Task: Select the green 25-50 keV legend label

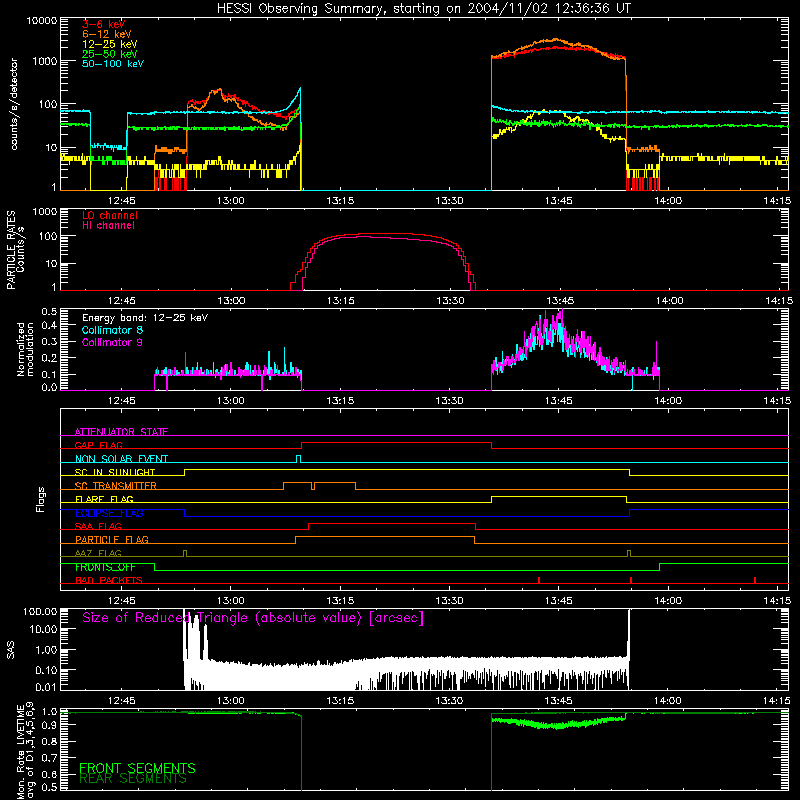Action: pyautogui.click(x=110, y=54)
